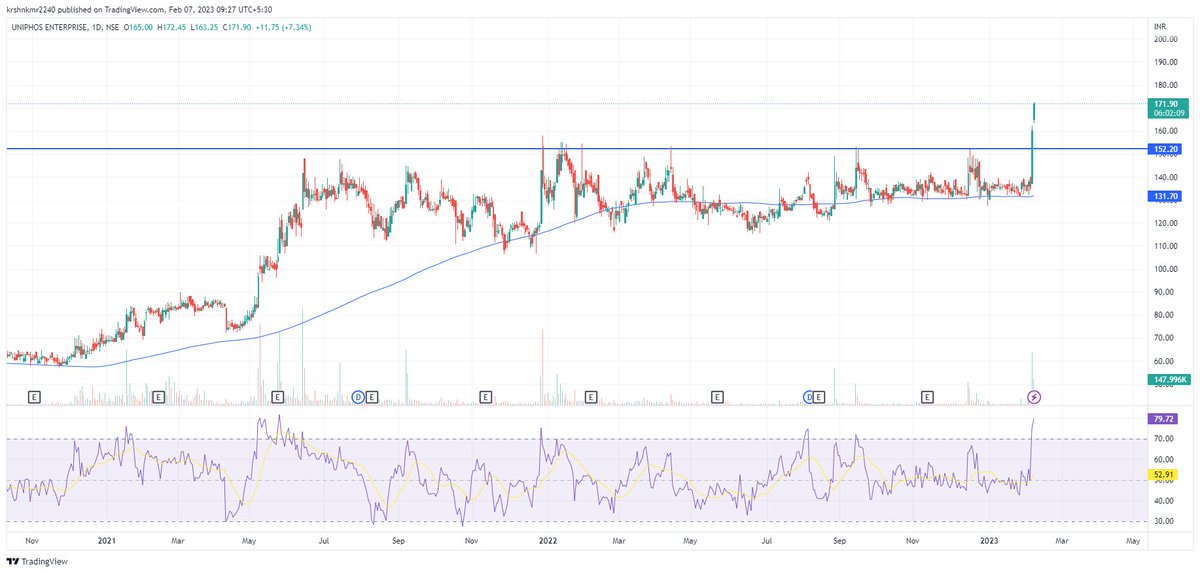Click the 80.00 price axis label

1166,315
